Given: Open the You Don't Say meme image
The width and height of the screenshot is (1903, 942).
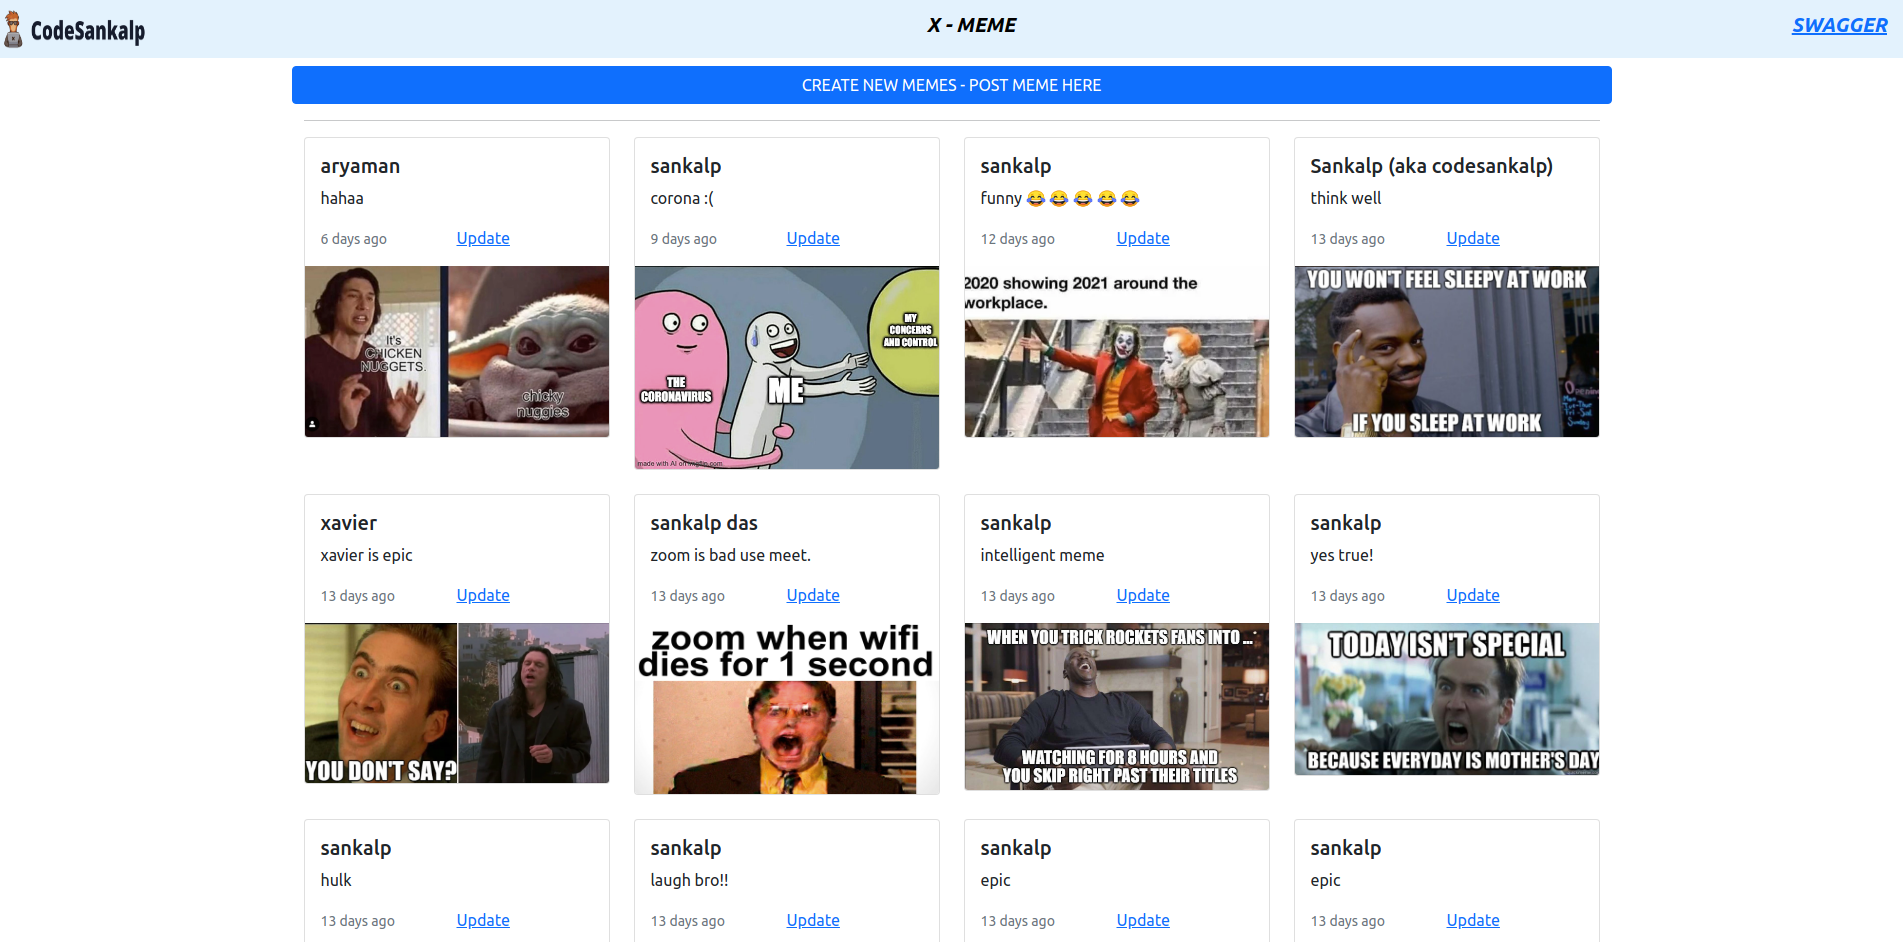Looking at the screenshot, I should 457,703.
